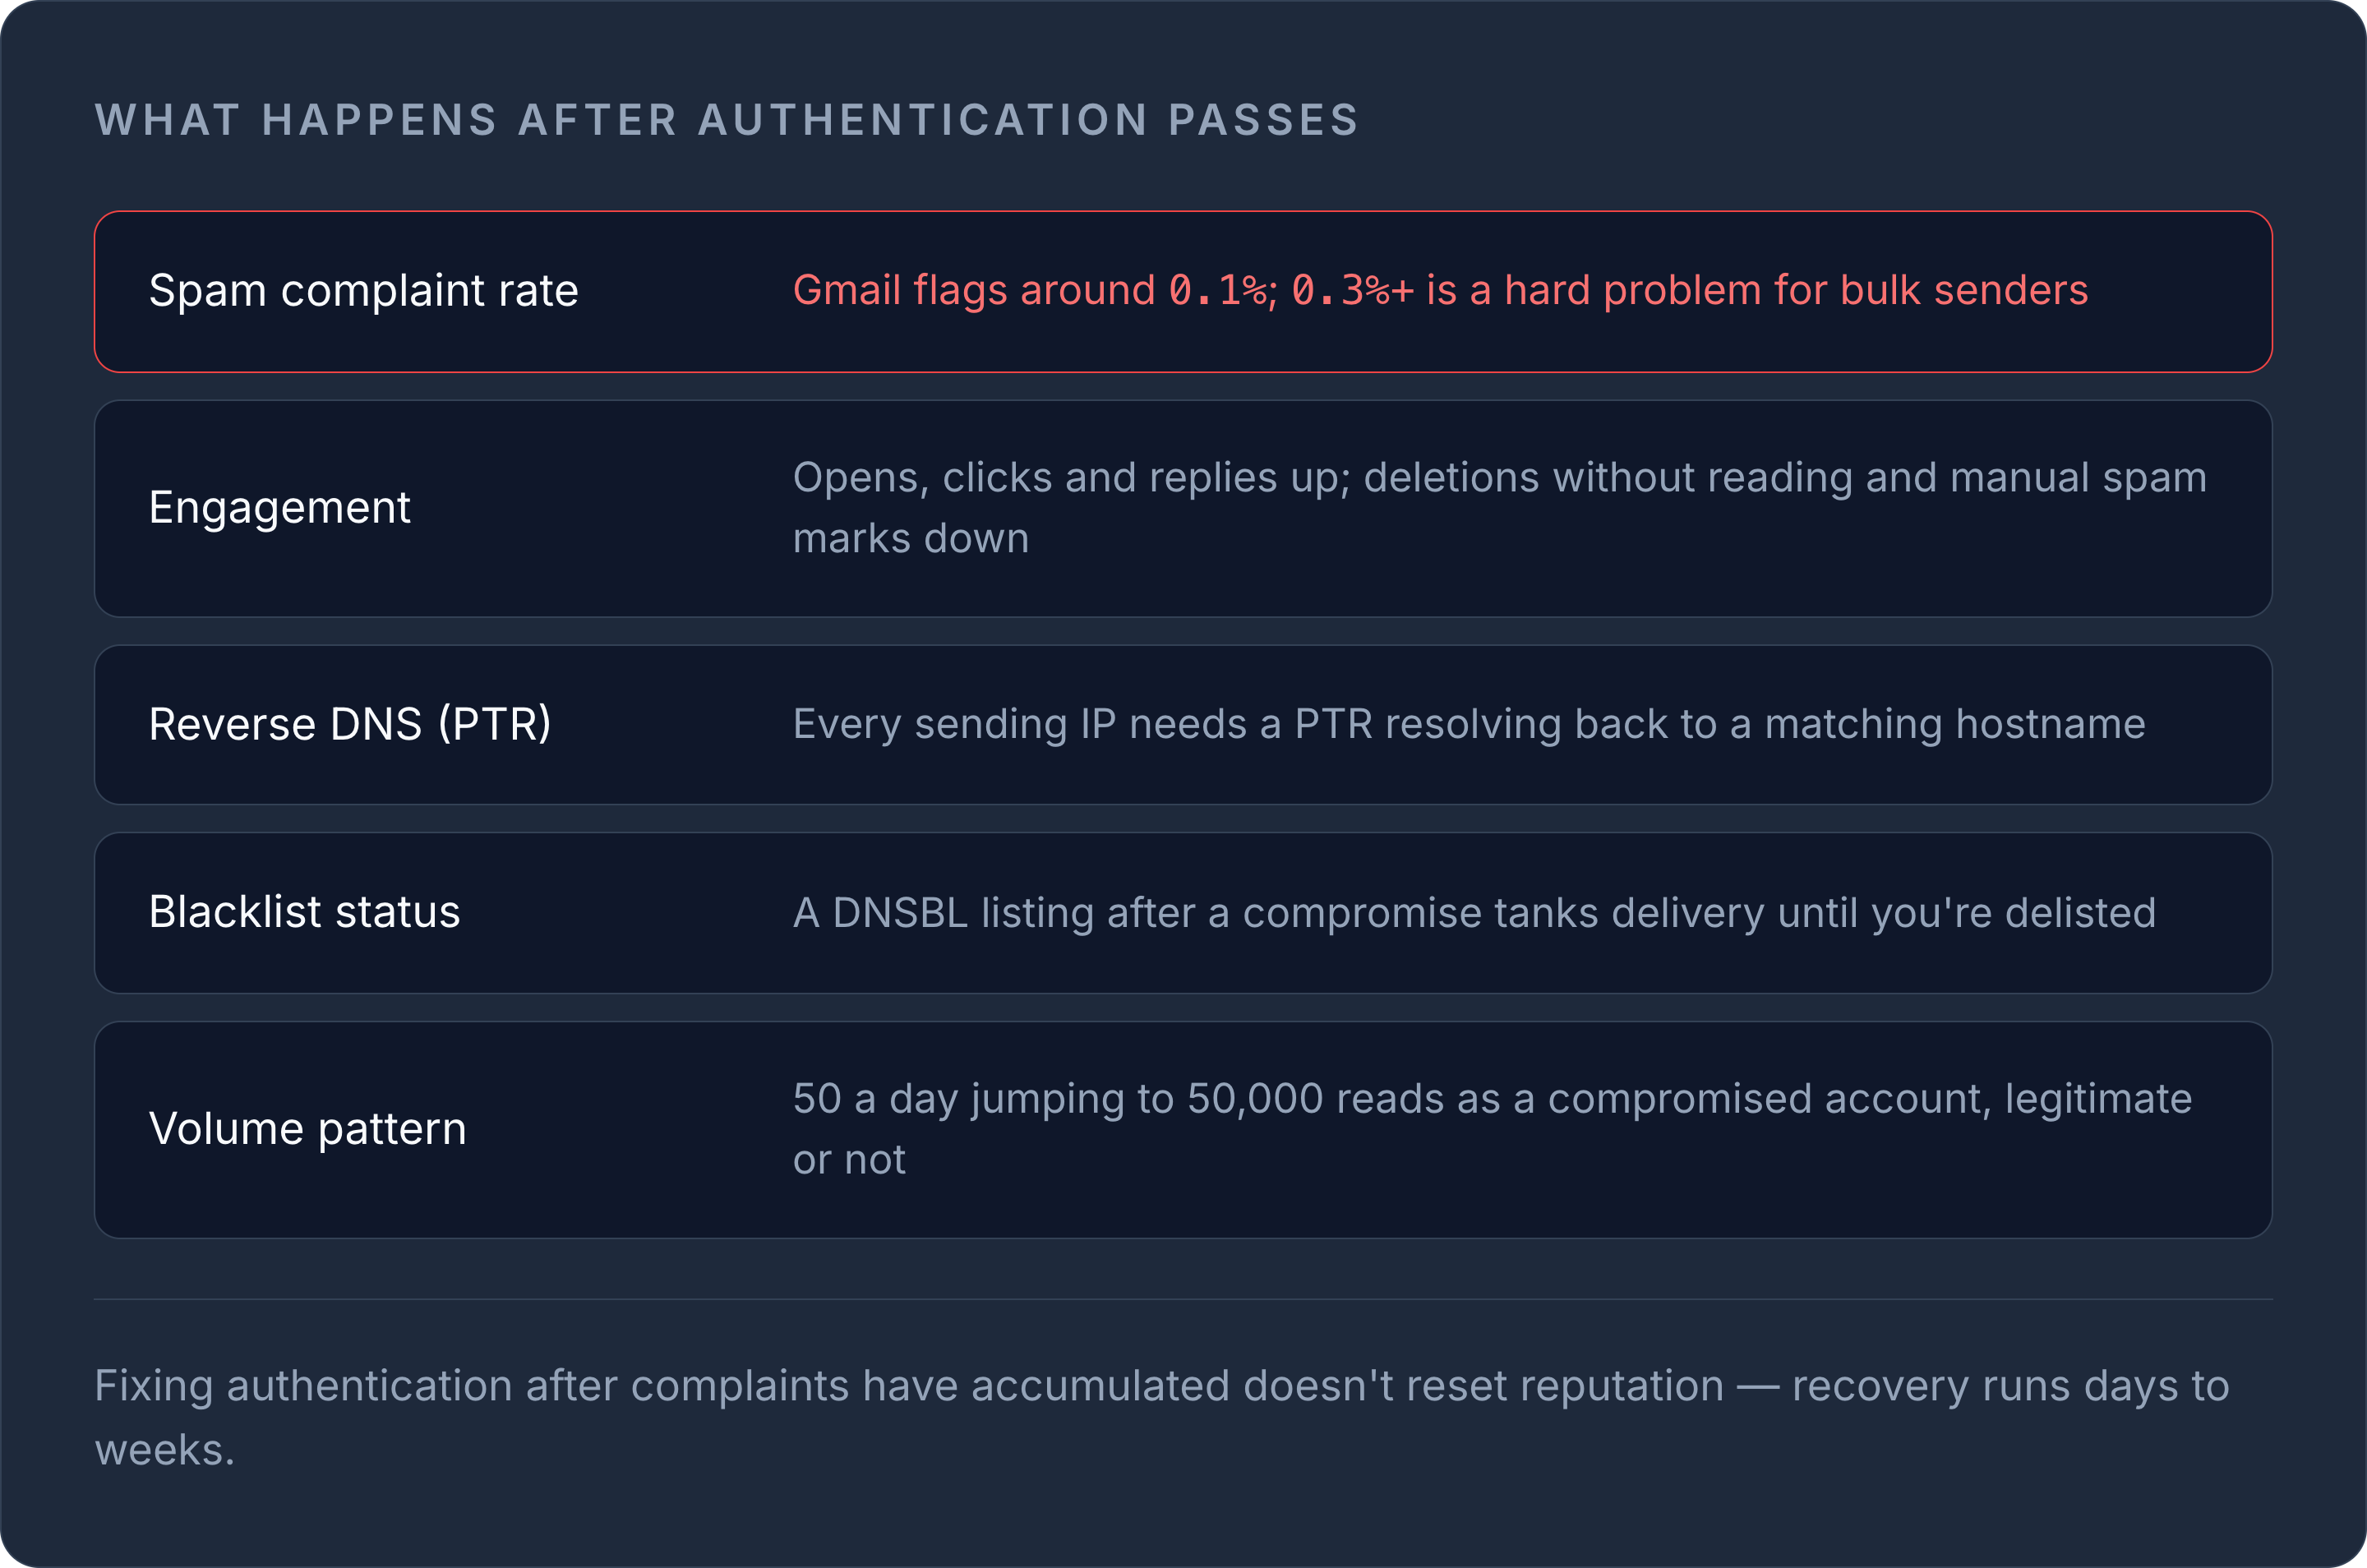Select the DNSBL listing description text
2367x1568 pixels.
[x=1474, y=913]
